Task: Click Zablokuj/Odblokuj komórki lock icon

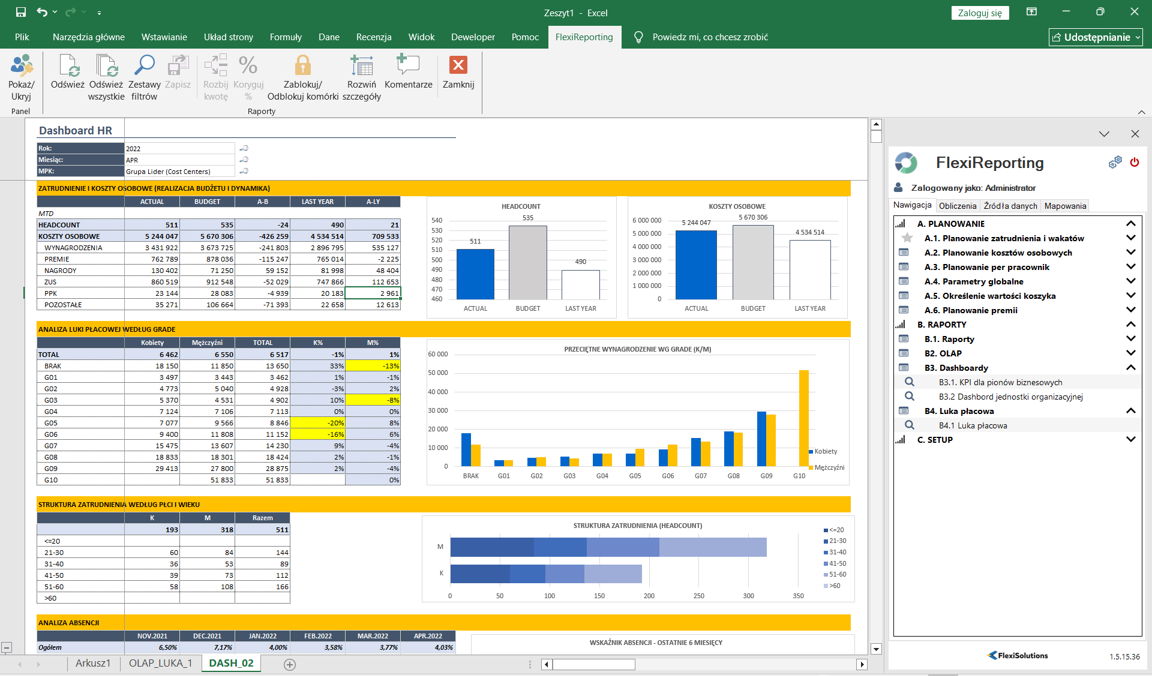Action: (x=302, y=67)
